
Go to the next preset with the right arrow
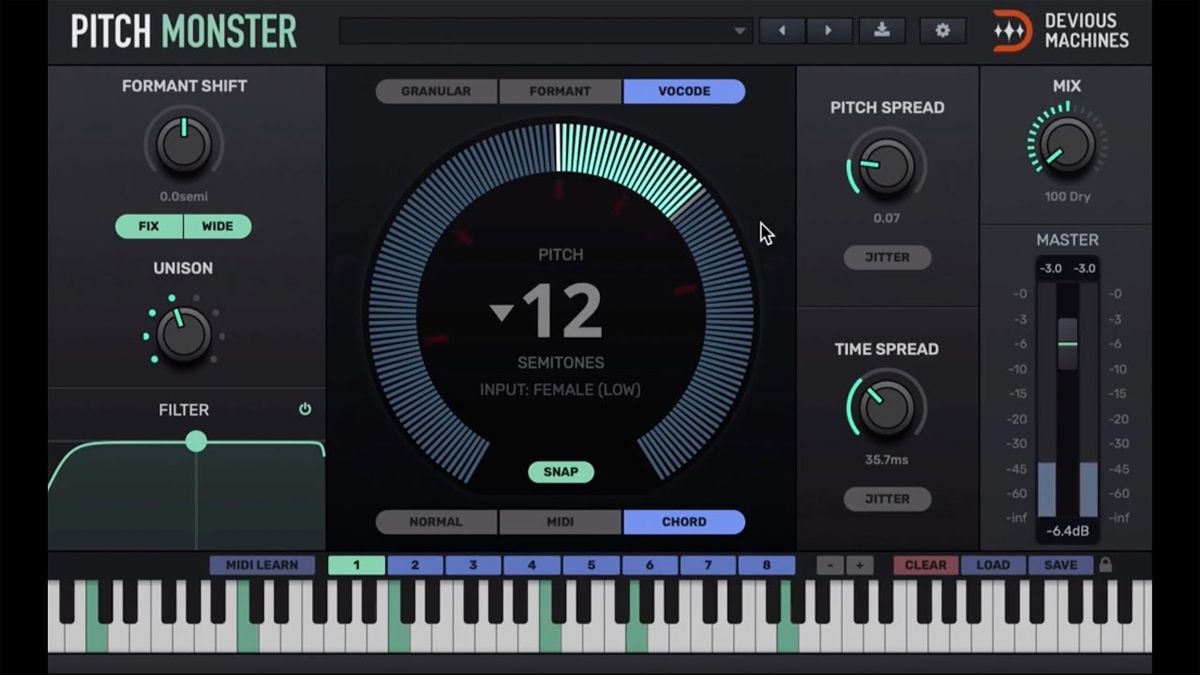830,30
